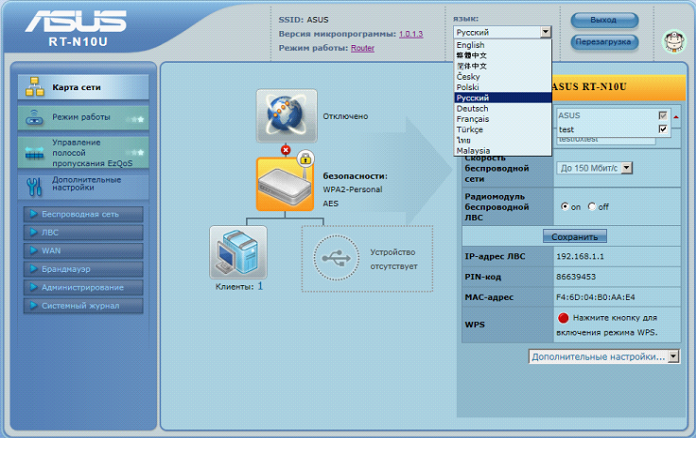Screen dimensions: 696x457
Task: Choose Polski from the language list
Action: coord(502,87)
